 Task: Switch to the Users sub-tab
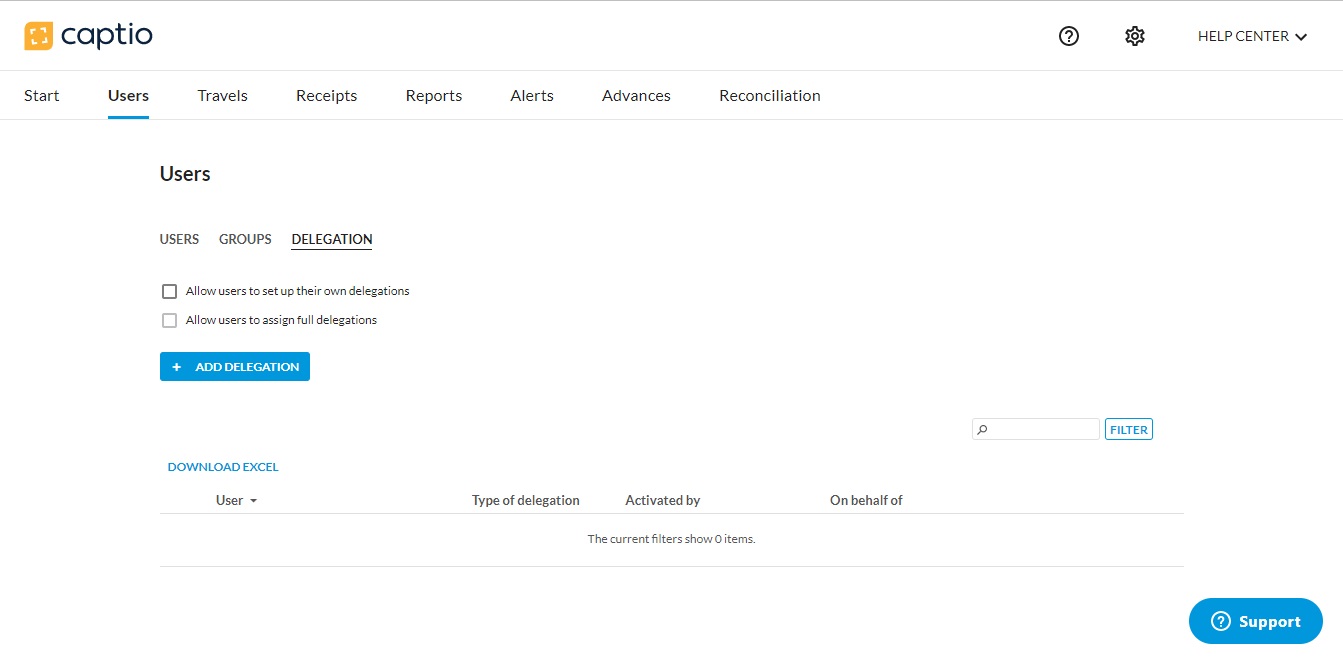point(179,239)
